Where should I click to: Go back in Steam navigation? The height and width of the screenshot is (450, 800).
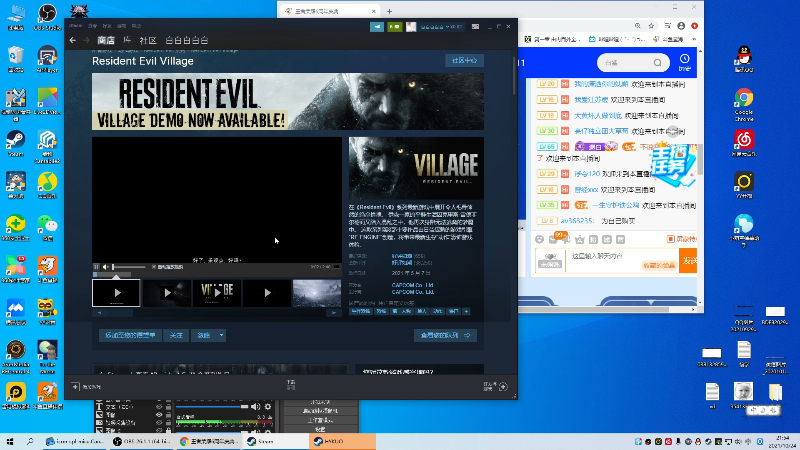tap(73, 40)
